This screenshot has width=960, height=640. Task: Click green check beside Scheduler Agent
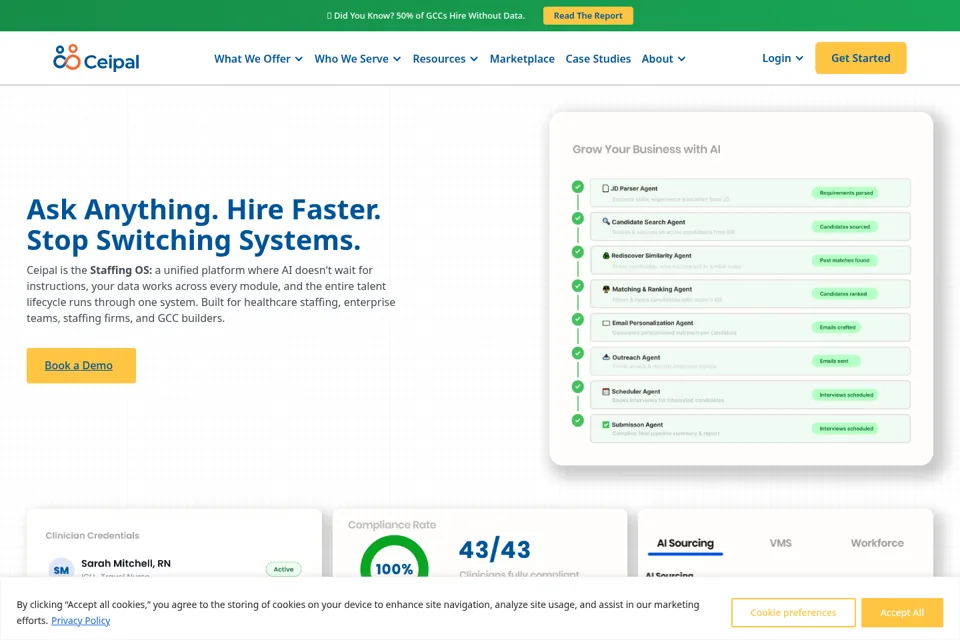(x=577, y=386)
